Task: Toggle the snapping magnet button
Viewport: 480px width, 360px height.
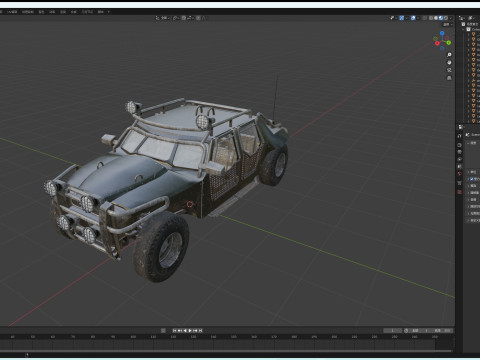Action: 184,18
